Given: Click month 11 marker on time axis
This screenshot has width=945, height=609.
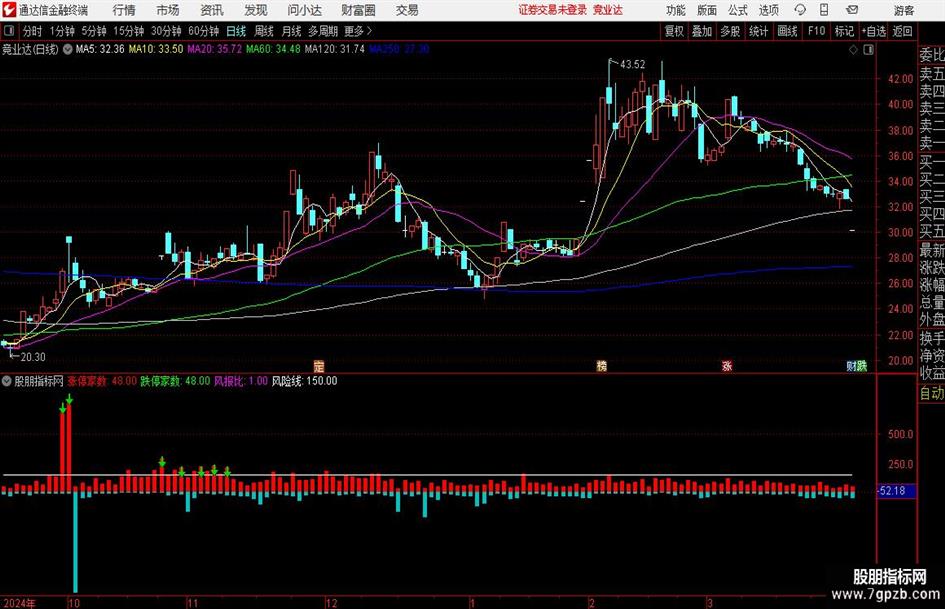Looking at the screenshot, I should coord(192,603).
